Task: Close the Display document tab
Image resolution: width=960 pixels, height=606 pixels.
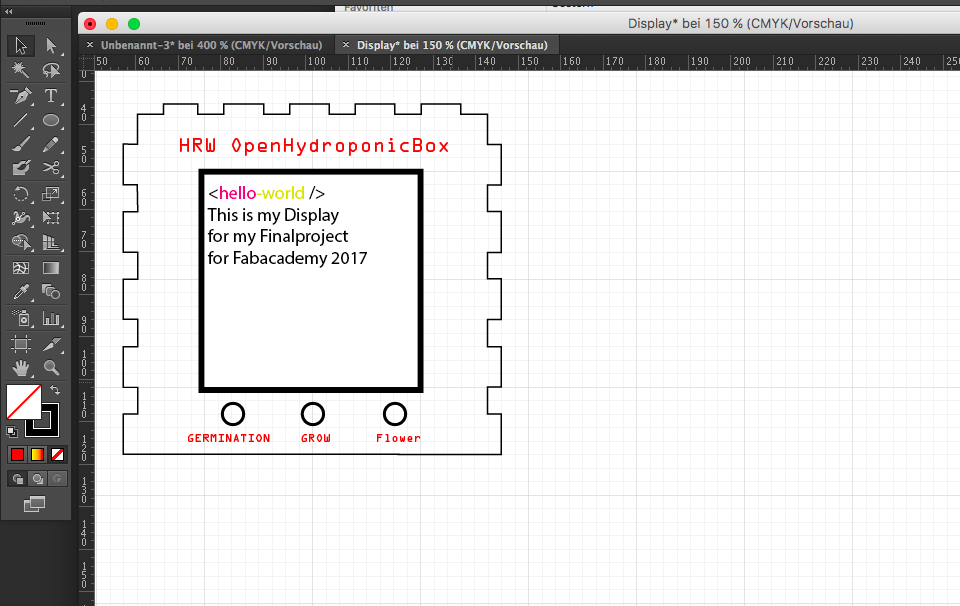Action: [346, 45]
